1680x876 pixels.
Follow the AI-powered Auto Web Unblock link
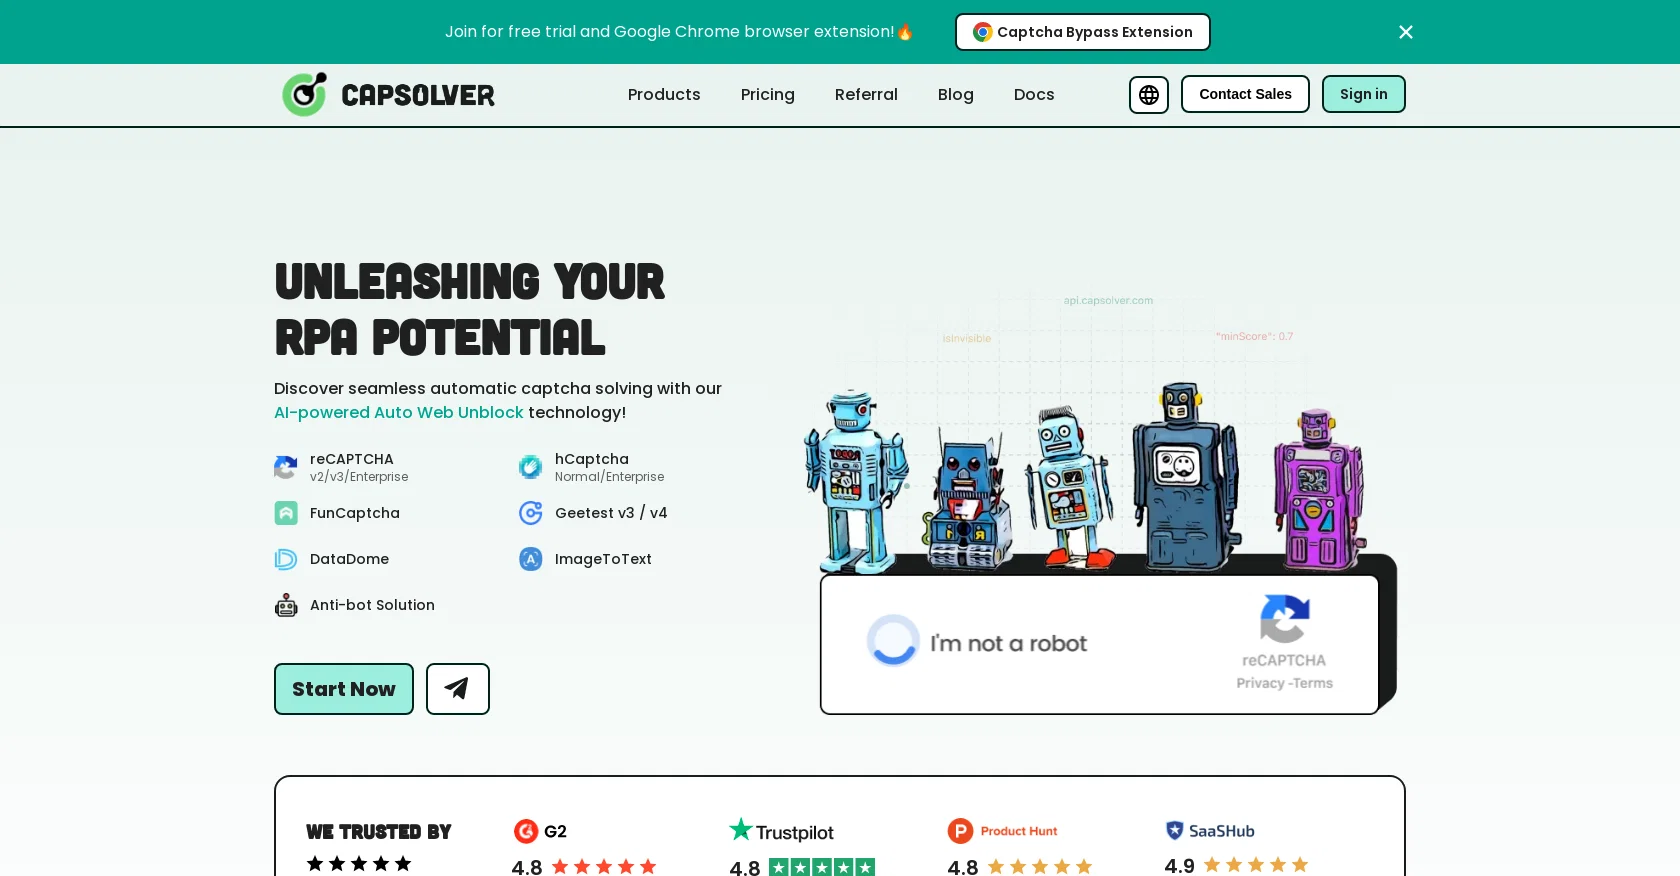click(399, 412)
